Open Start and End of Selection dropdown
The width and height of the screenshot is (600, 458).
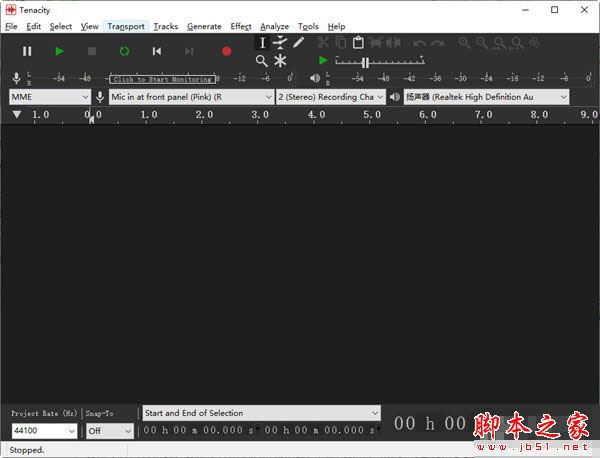[x=262, y=413]
